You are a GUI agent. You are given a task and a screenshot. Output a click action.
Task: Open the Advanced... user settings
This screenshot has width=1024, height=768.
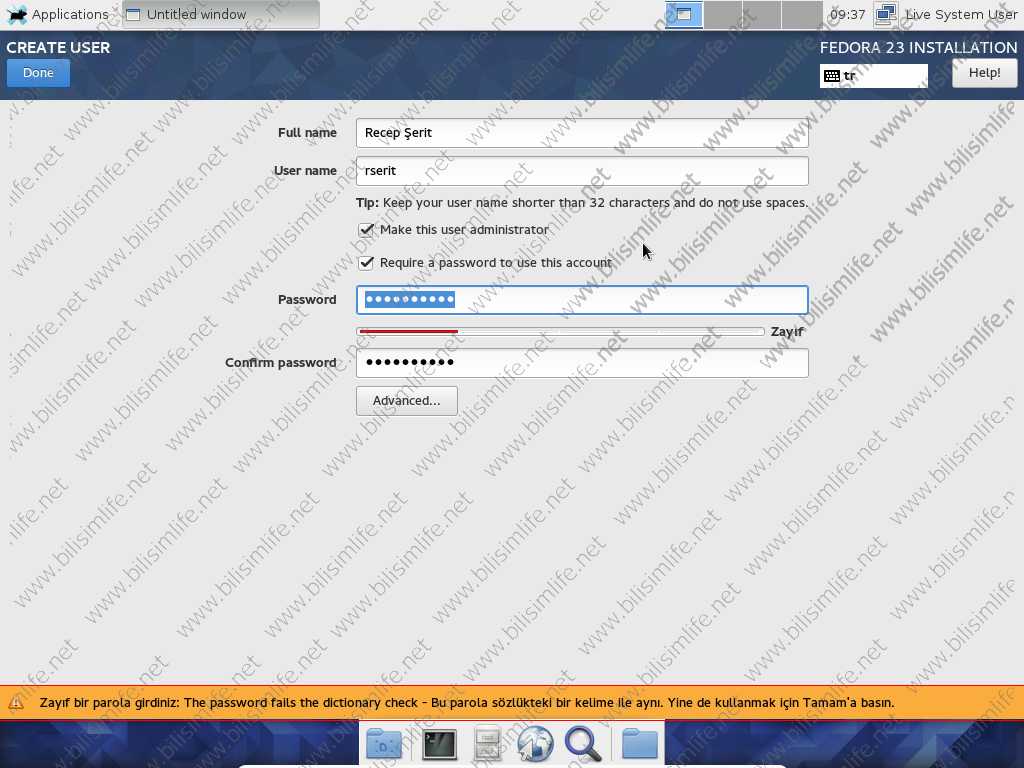[x=406, y=401]
